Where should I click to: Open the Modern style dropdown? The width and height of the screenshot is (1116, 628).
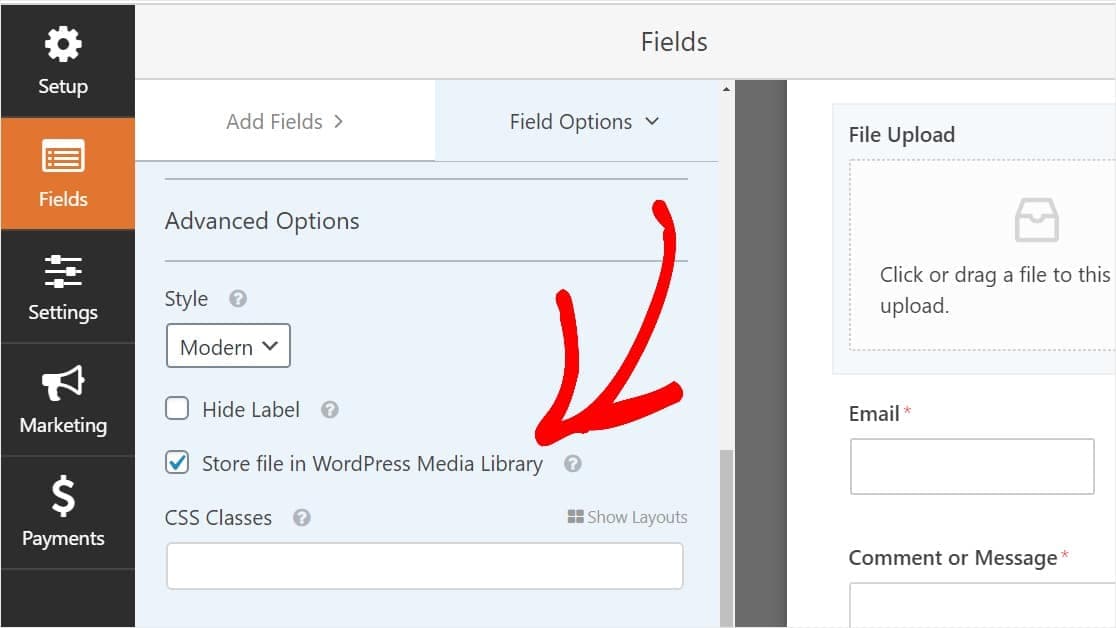tap(227, 346)
